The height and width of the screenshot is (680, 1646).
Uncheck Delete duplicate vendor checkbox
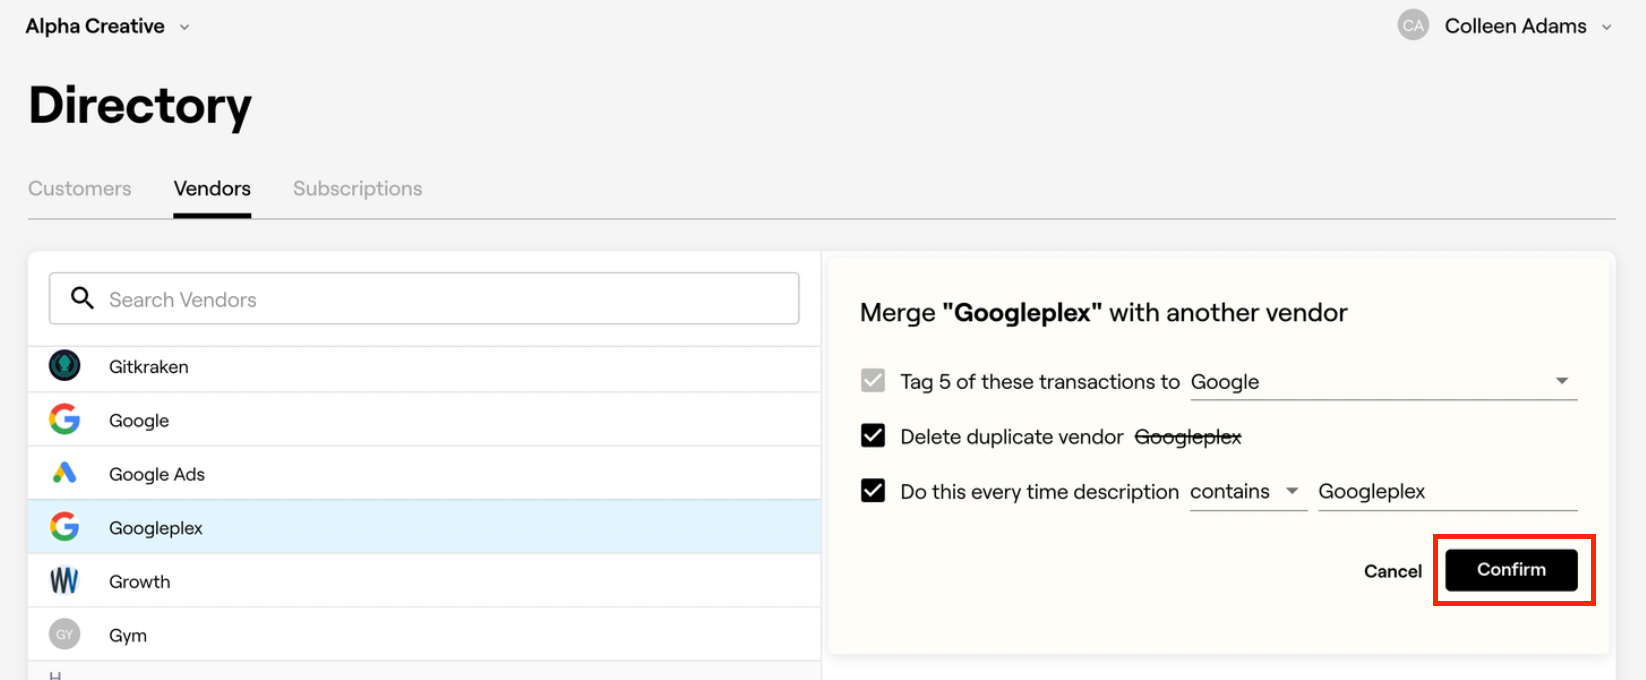(x=873, y=436)
